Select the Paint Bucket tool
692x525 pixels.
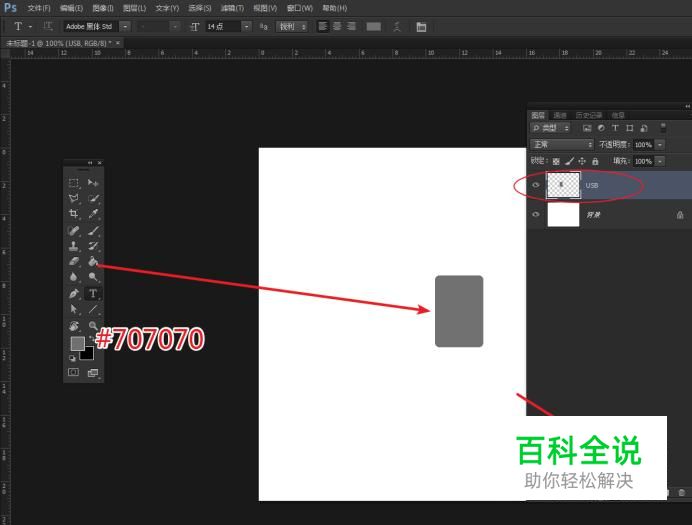click(92, 261)
